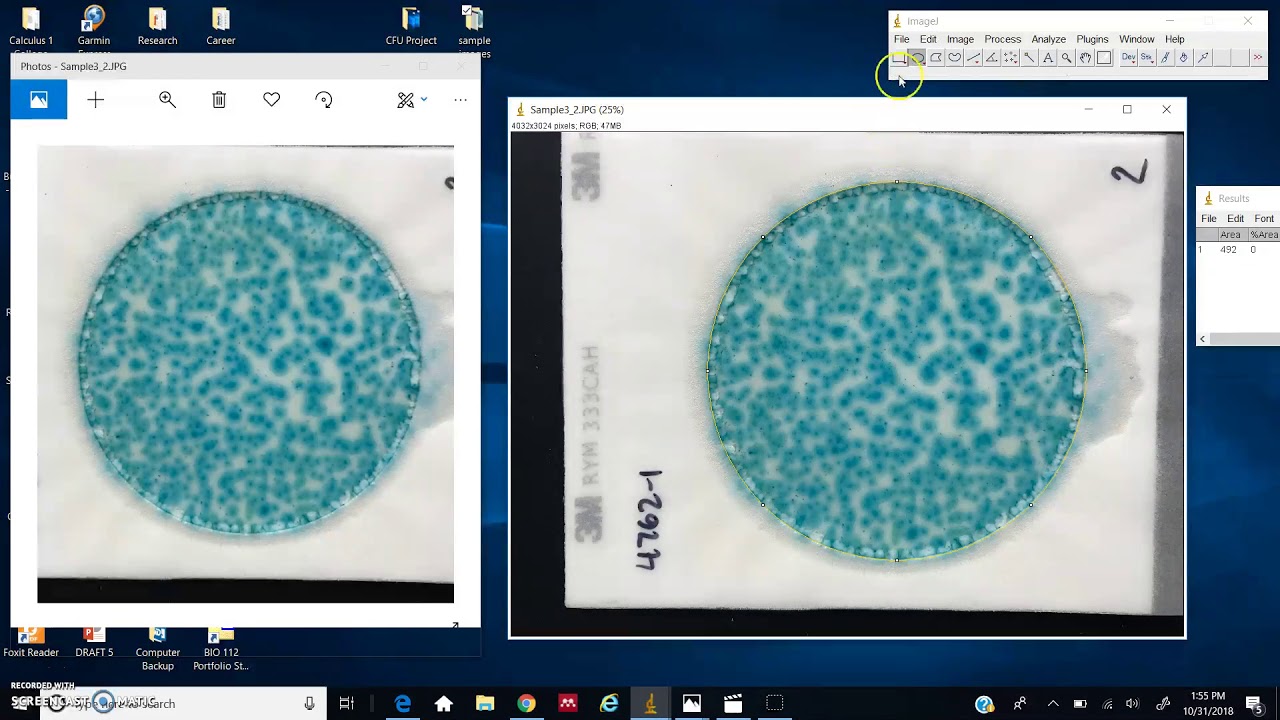Image resolution: width=1280 pixels, height=720 pixels.
Task: Select the Polygon selection tool in ImageJ
Action: [x=936, y=58]
